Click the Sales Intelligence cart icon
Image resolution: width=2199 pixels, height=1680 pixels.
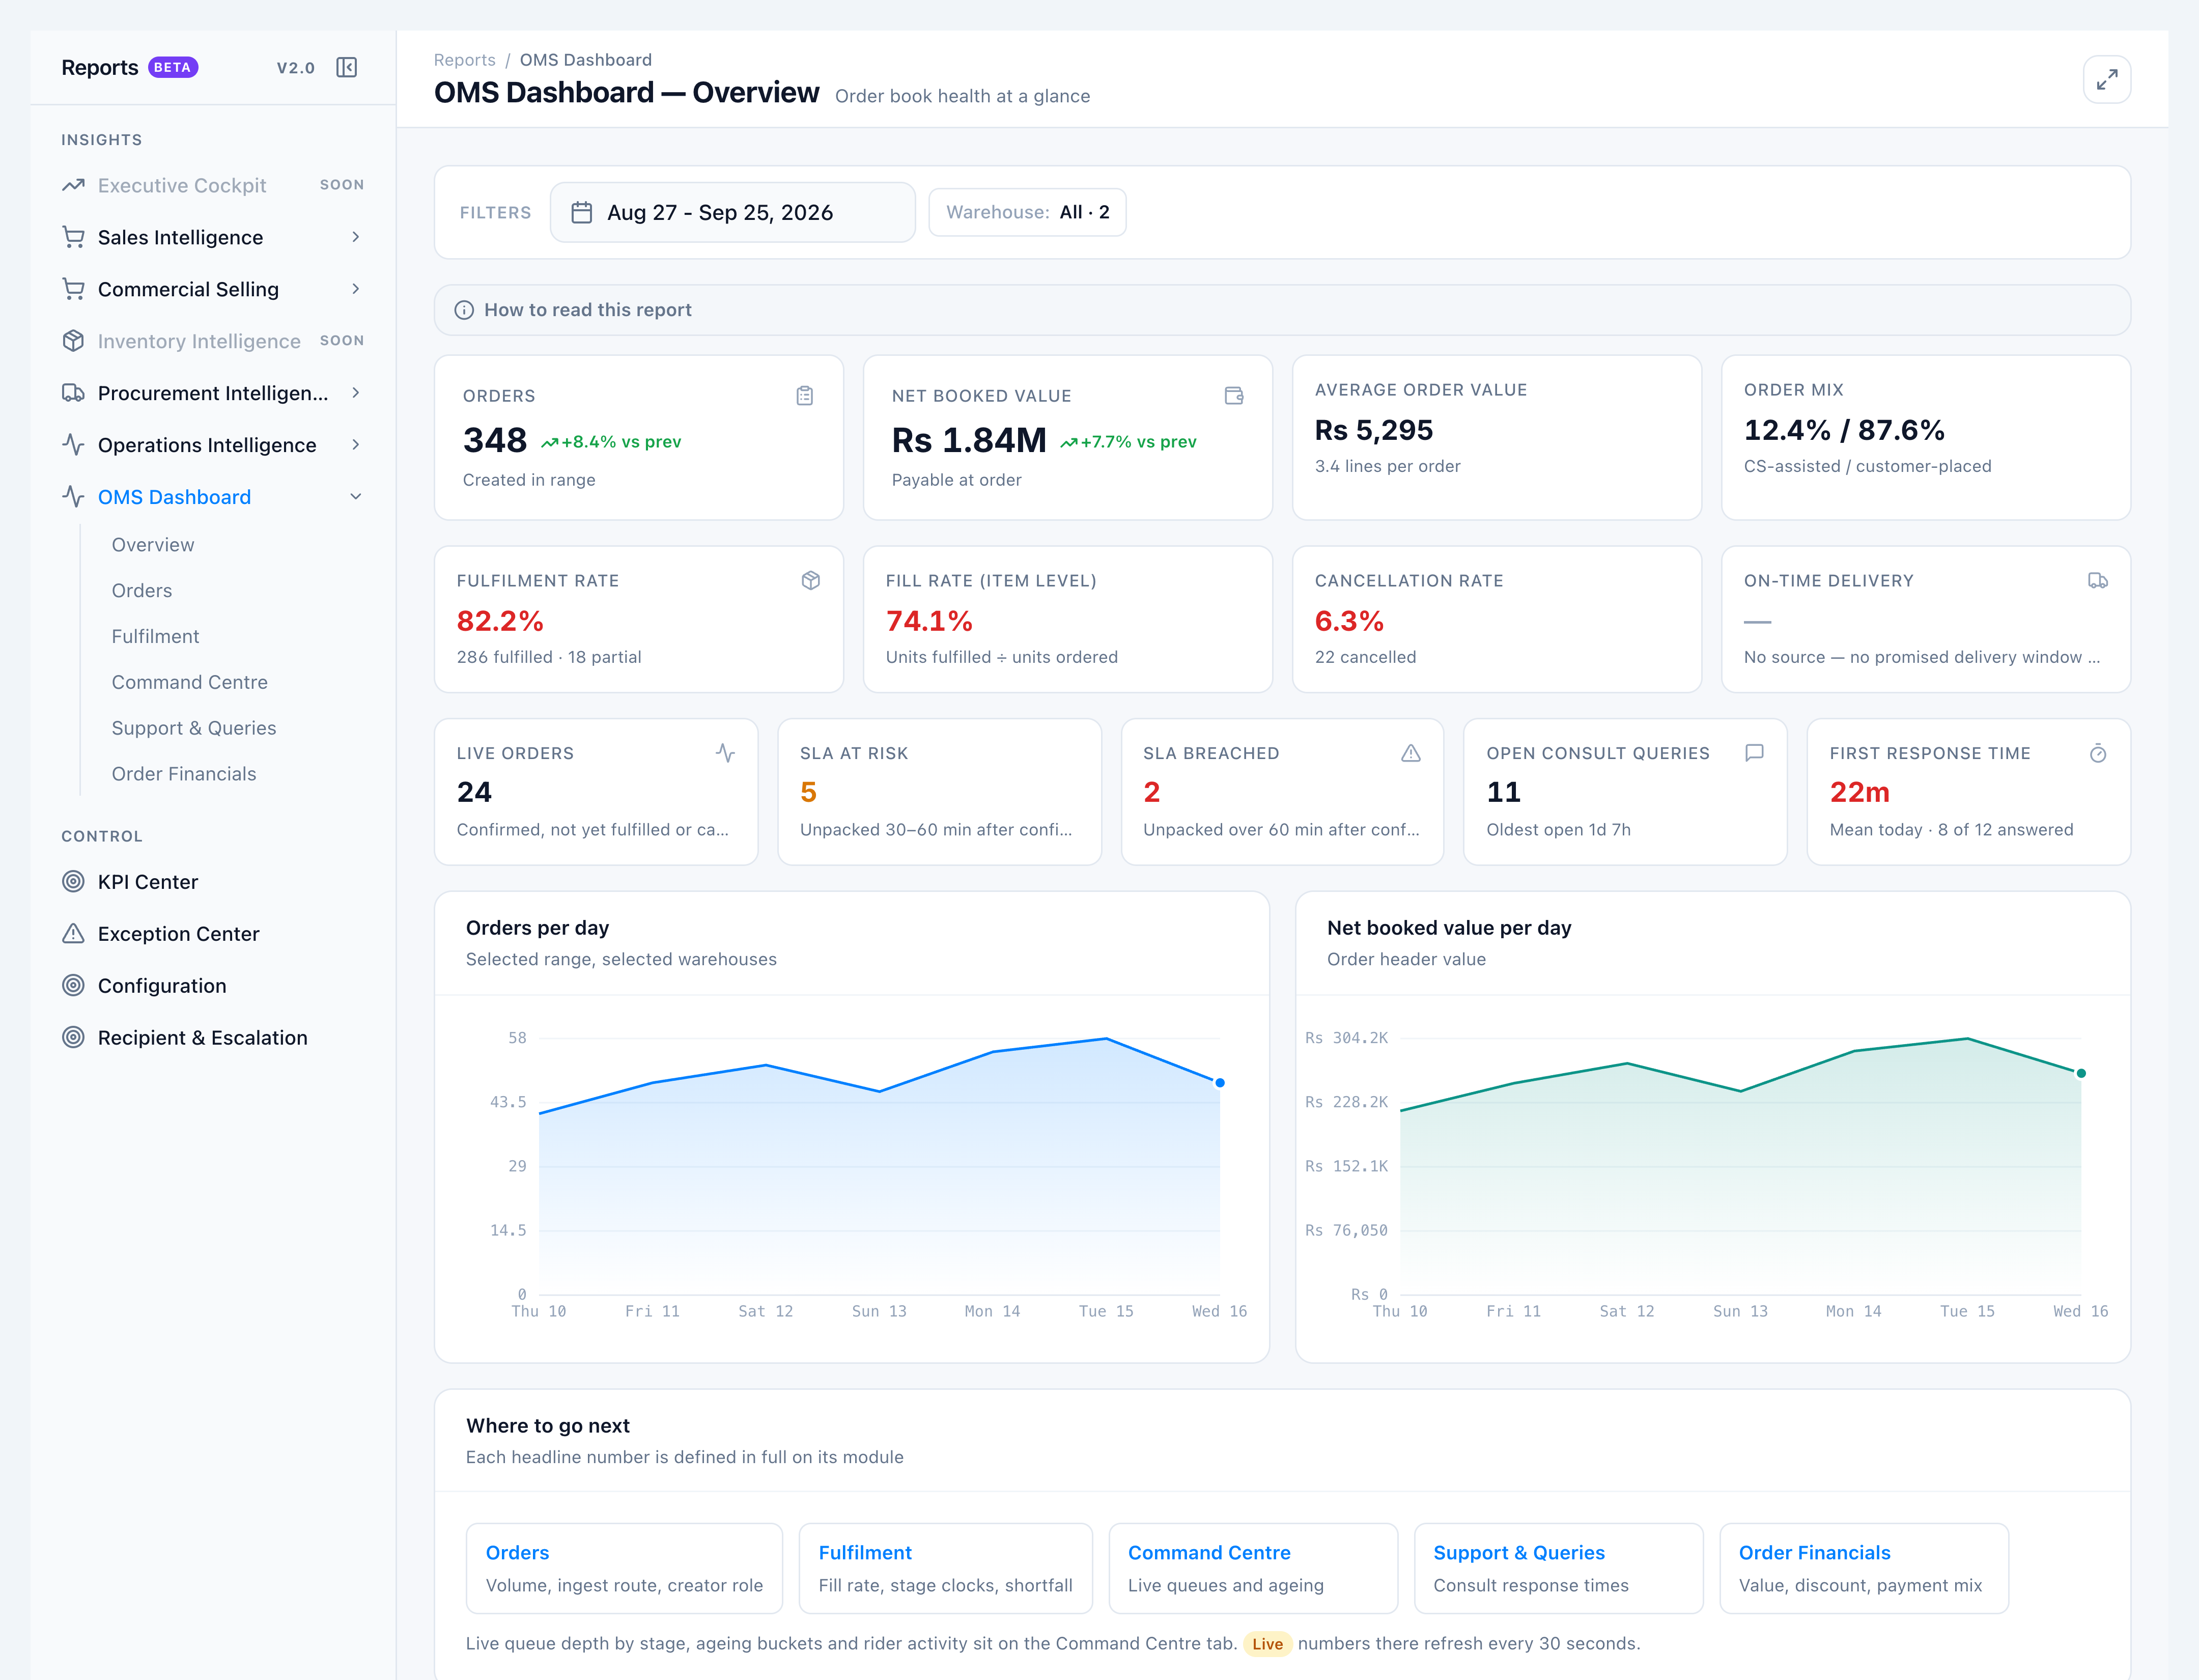pos(73,237)
